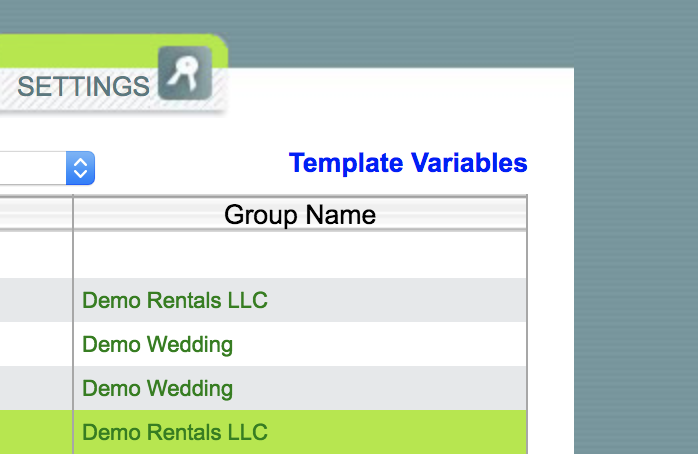This screenshot has width=698, height=454.
Task: Click left-column cell beside second Demo Wedding
Action: pos(35,388)
